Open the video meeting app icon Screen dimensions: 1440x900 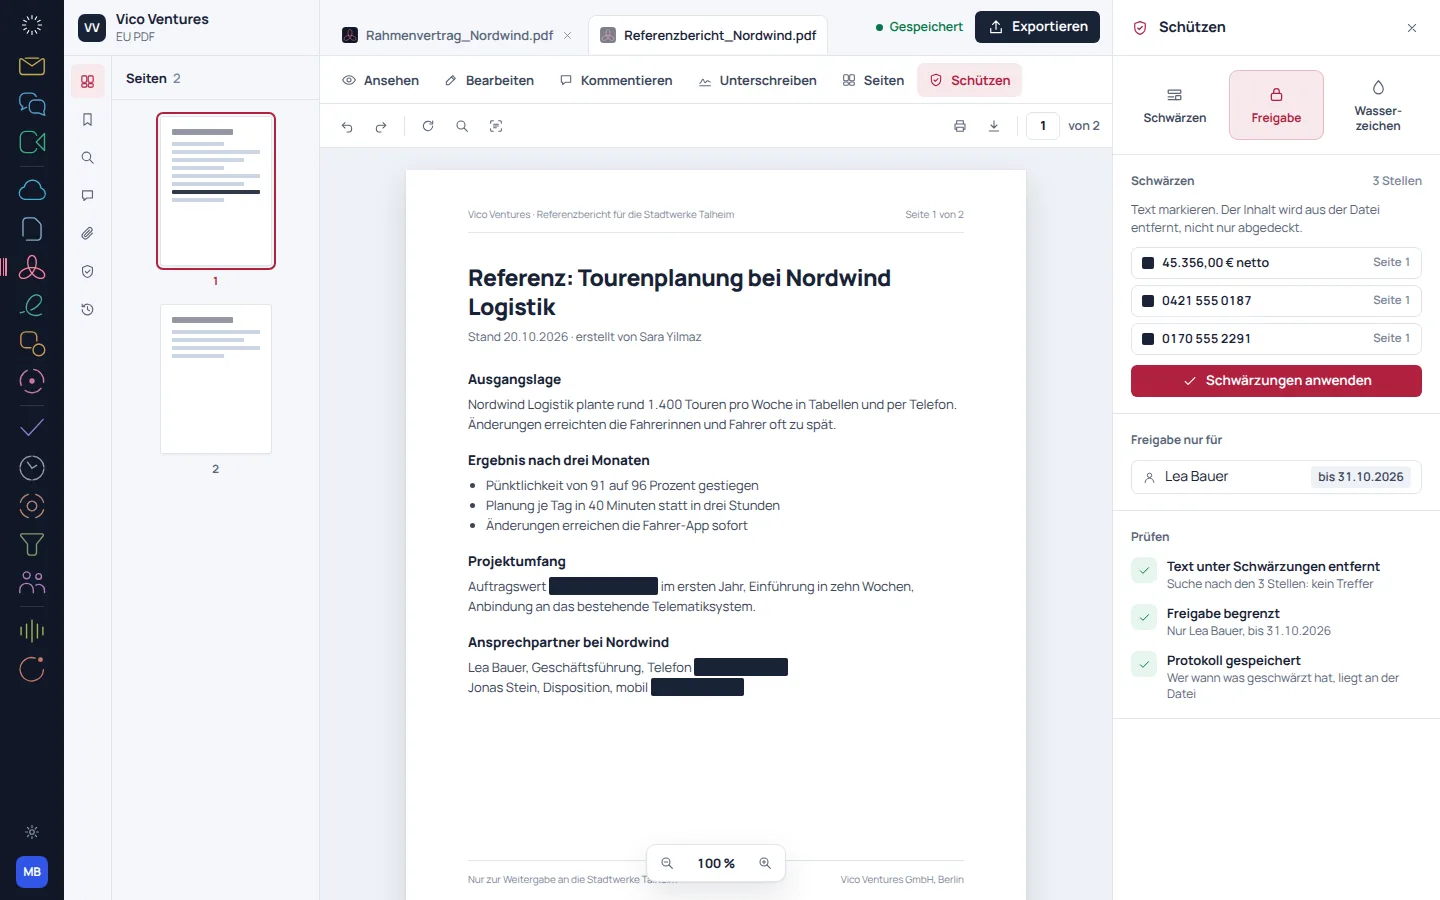32,142
